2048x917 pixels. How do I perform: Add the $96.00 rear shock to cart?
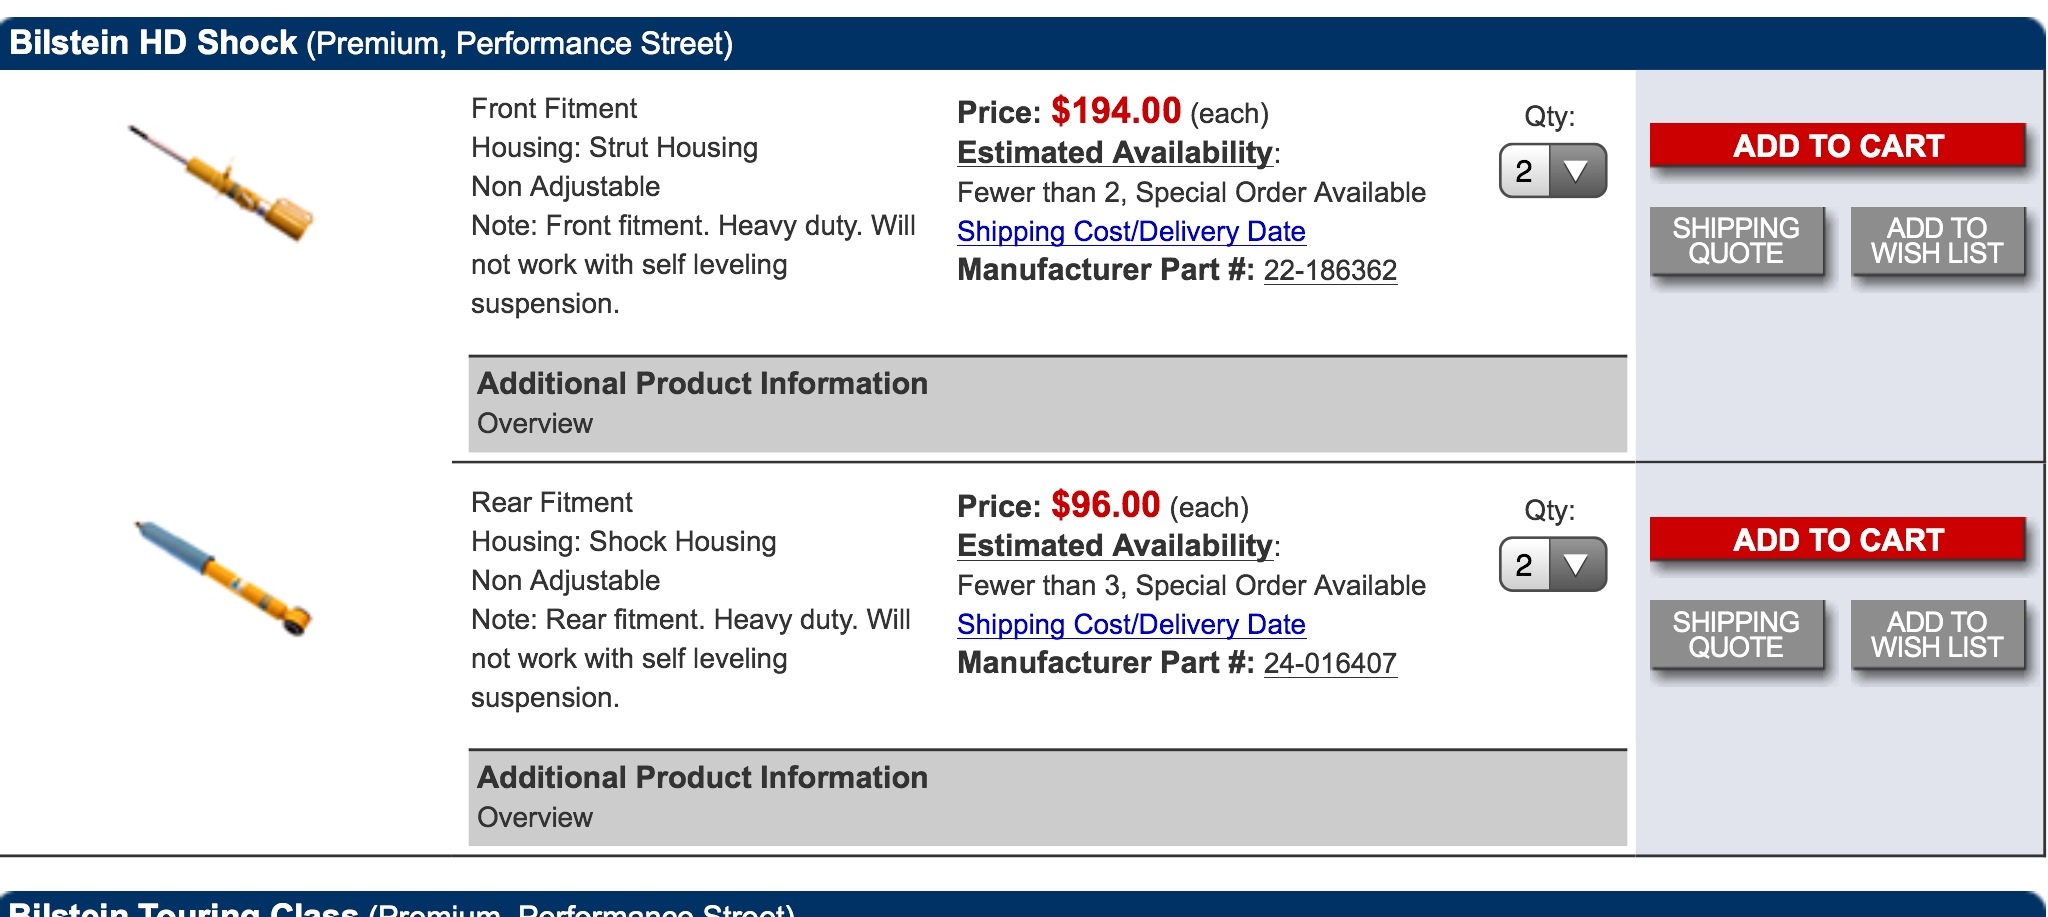click(x=1837, y=540)
